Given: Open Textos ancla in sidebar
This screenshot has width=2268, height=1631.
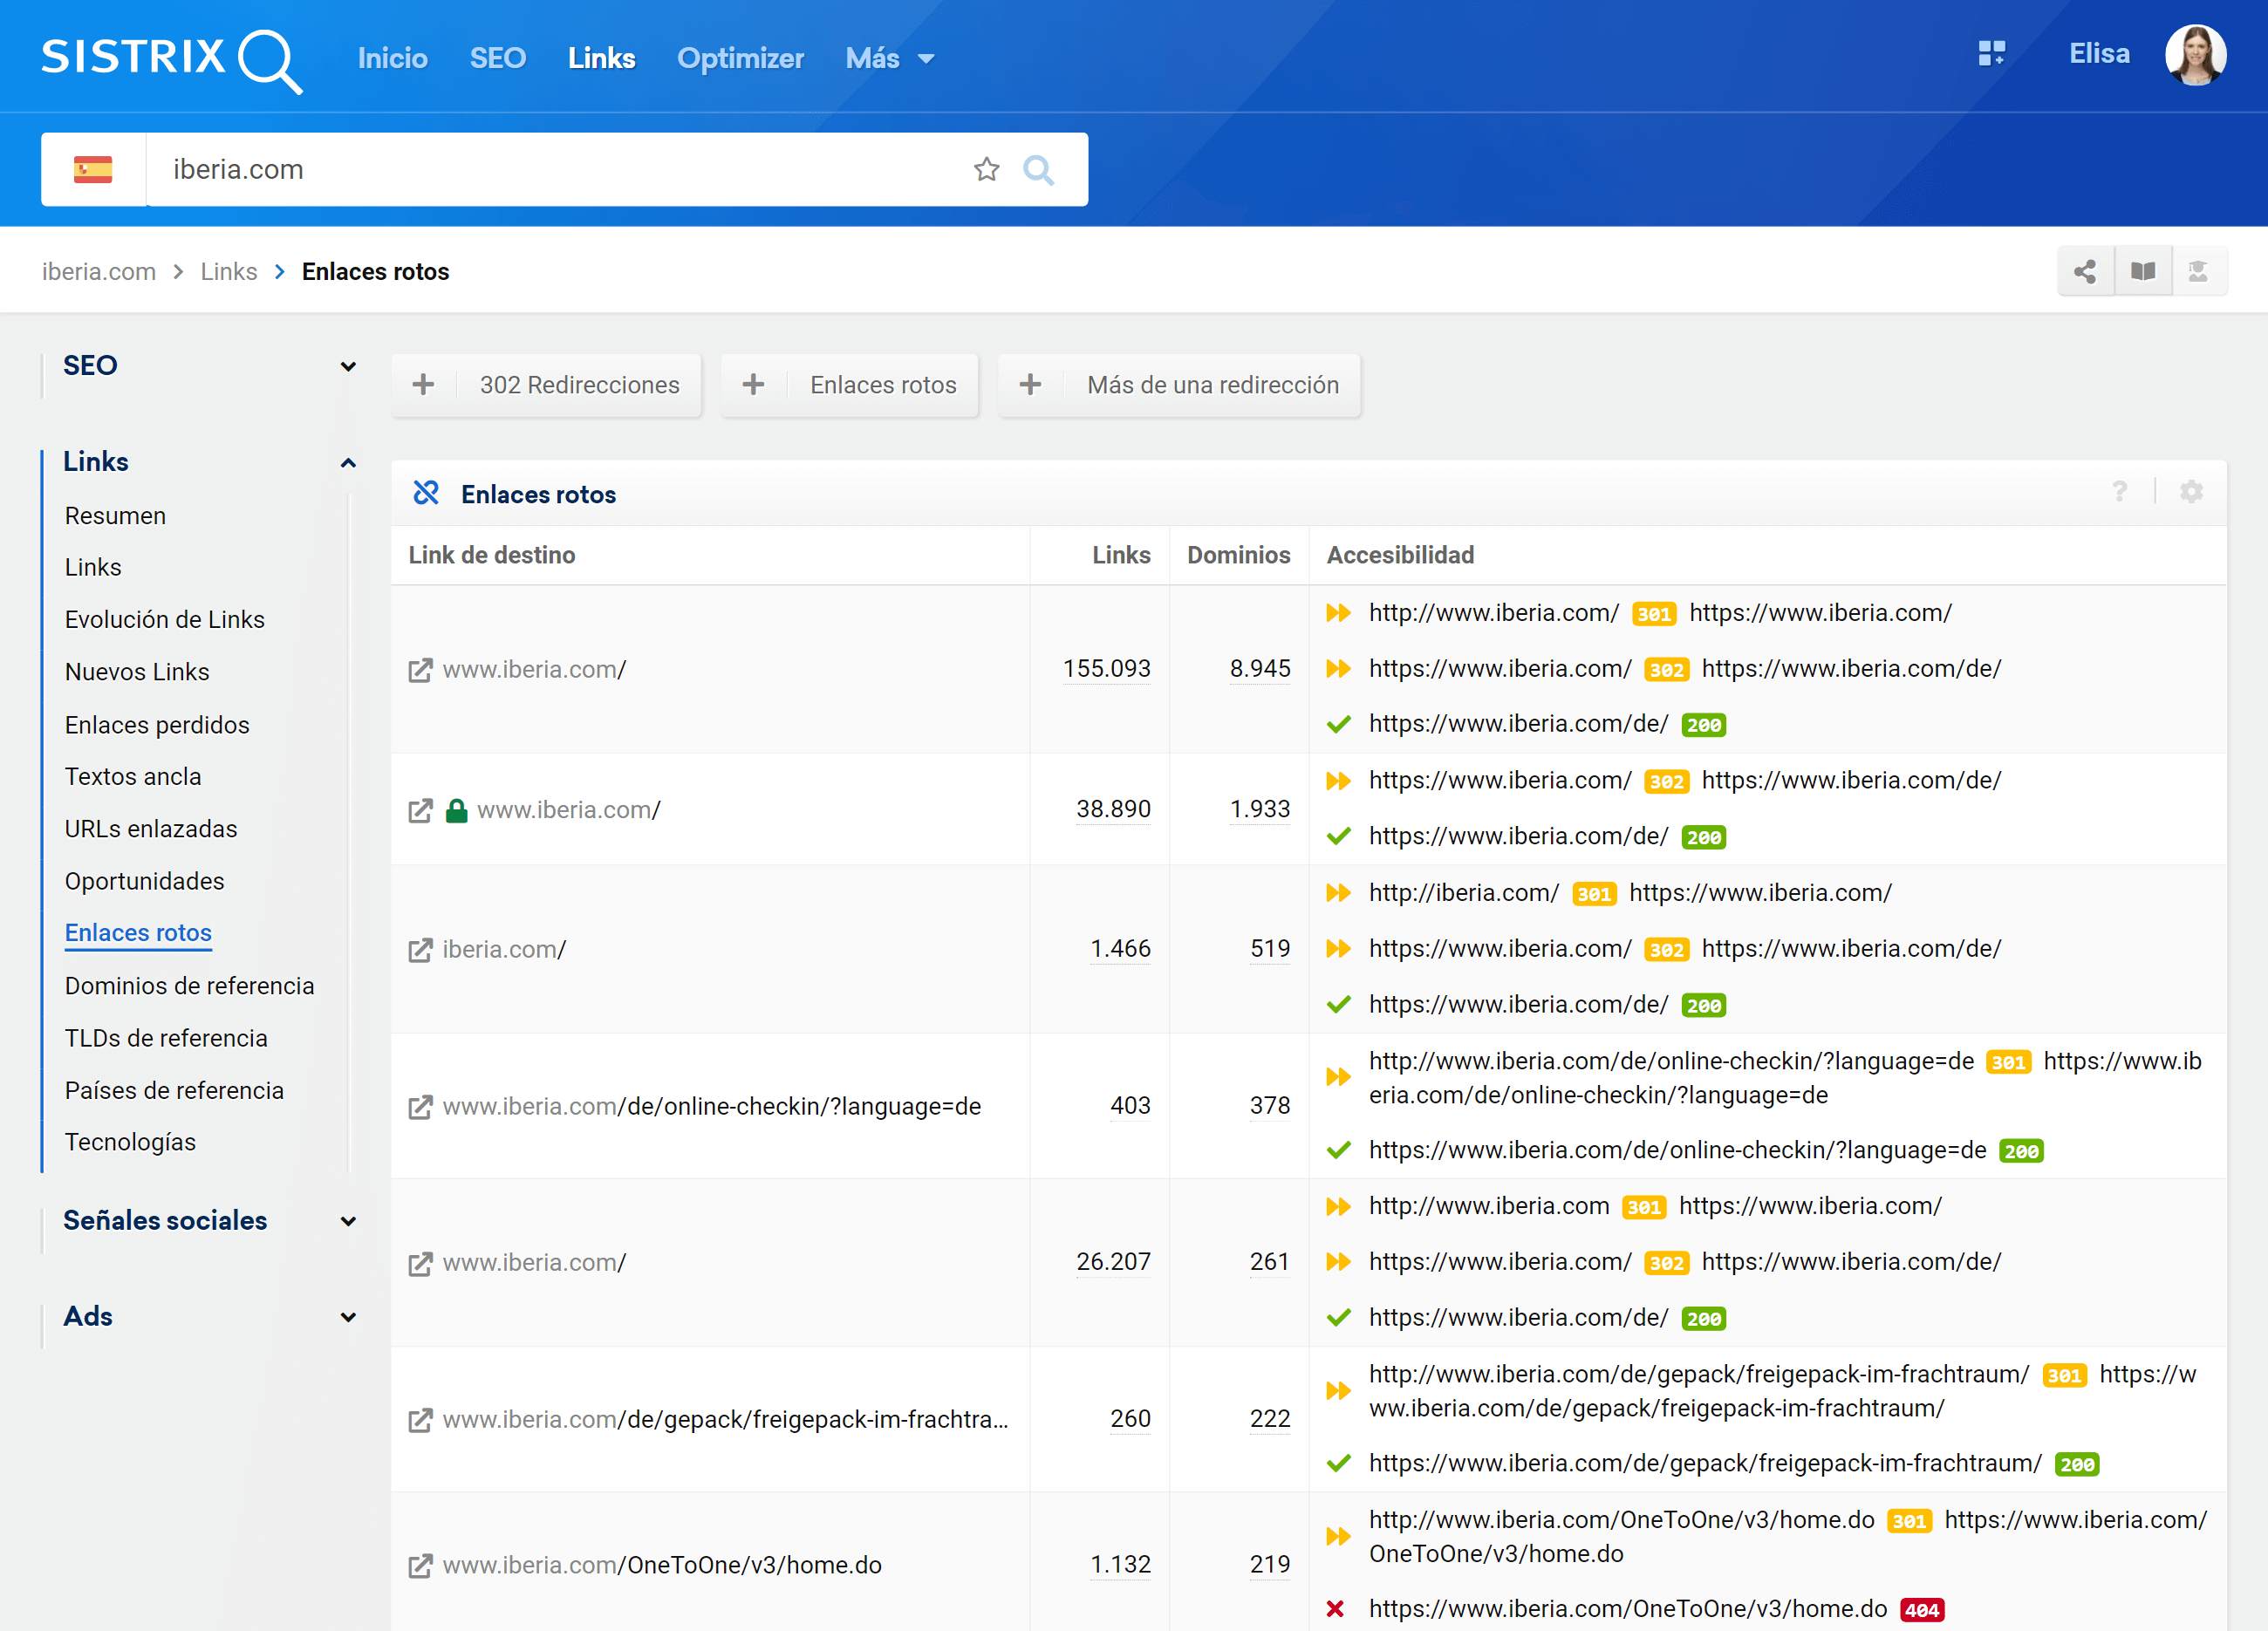Looking at the screenshot, I should click(x=133, y=777).
